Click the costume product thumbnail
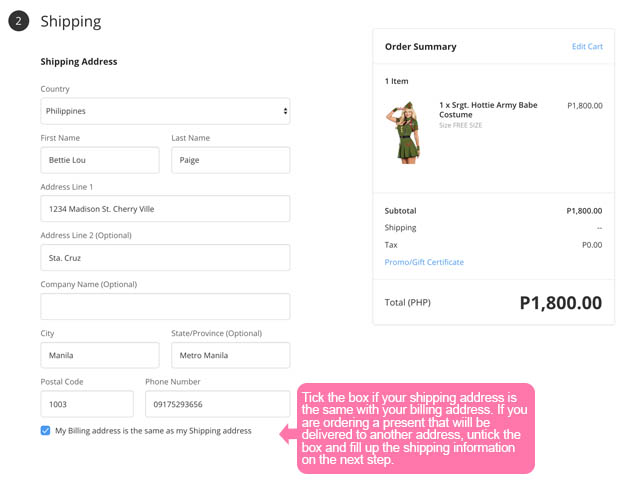 click(403, 132)
